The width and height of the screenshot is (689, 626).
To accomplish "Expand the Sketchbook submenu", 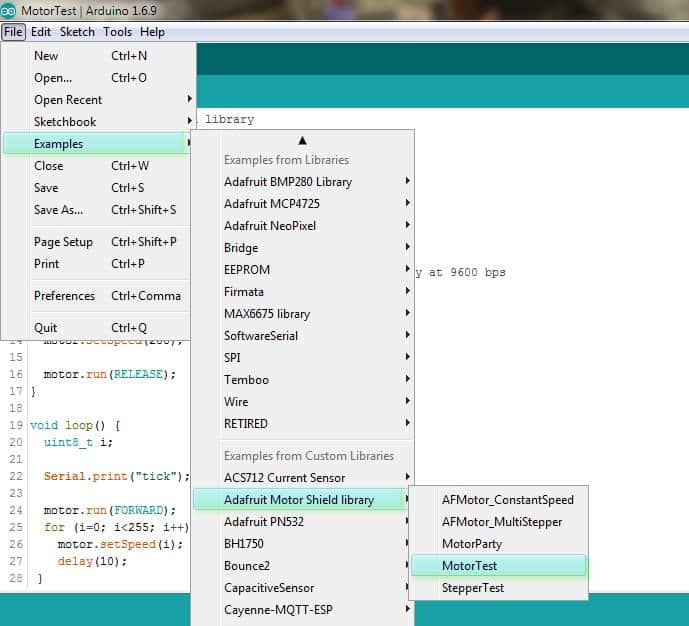I will (98, 122).
